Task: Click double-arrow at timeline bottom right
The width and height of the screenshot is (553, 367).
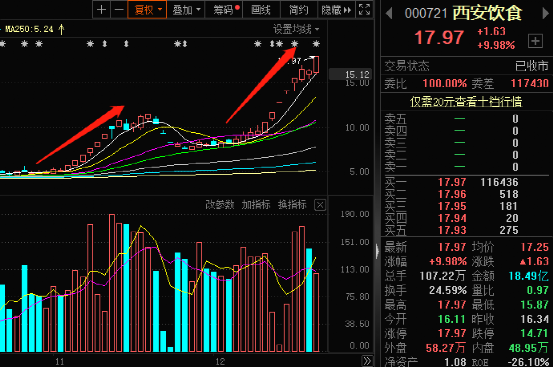Action: 367,361
